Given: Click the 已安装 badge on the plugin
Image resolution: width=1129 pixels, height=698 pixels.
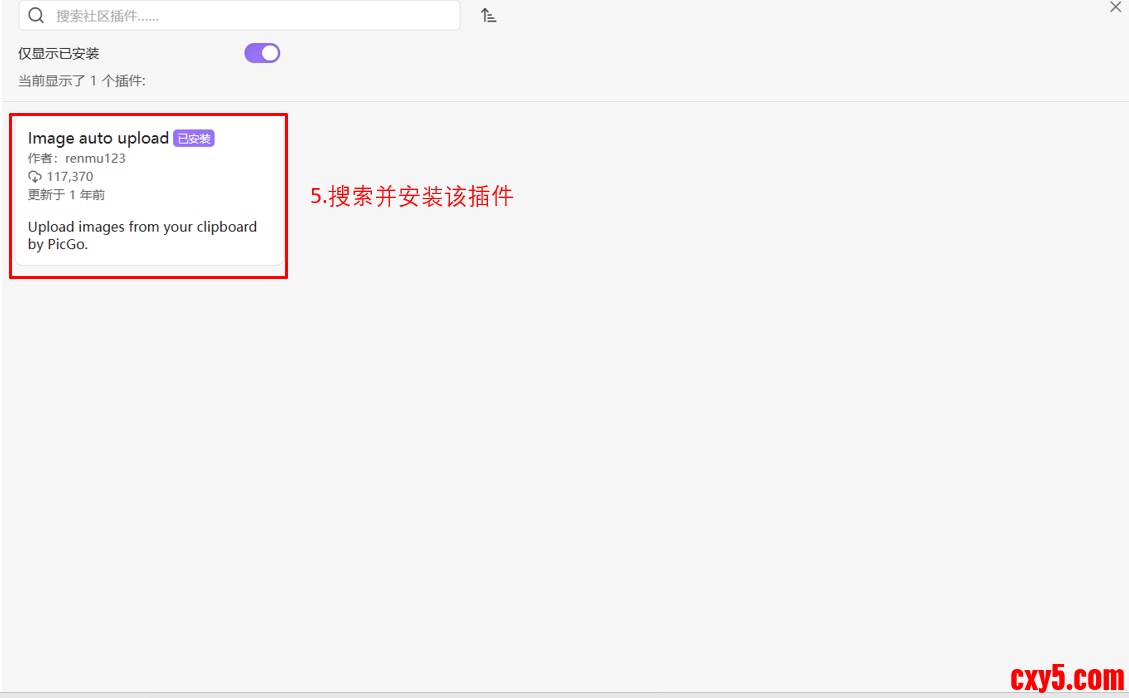Looking at the screenshot, I should 193,138.
